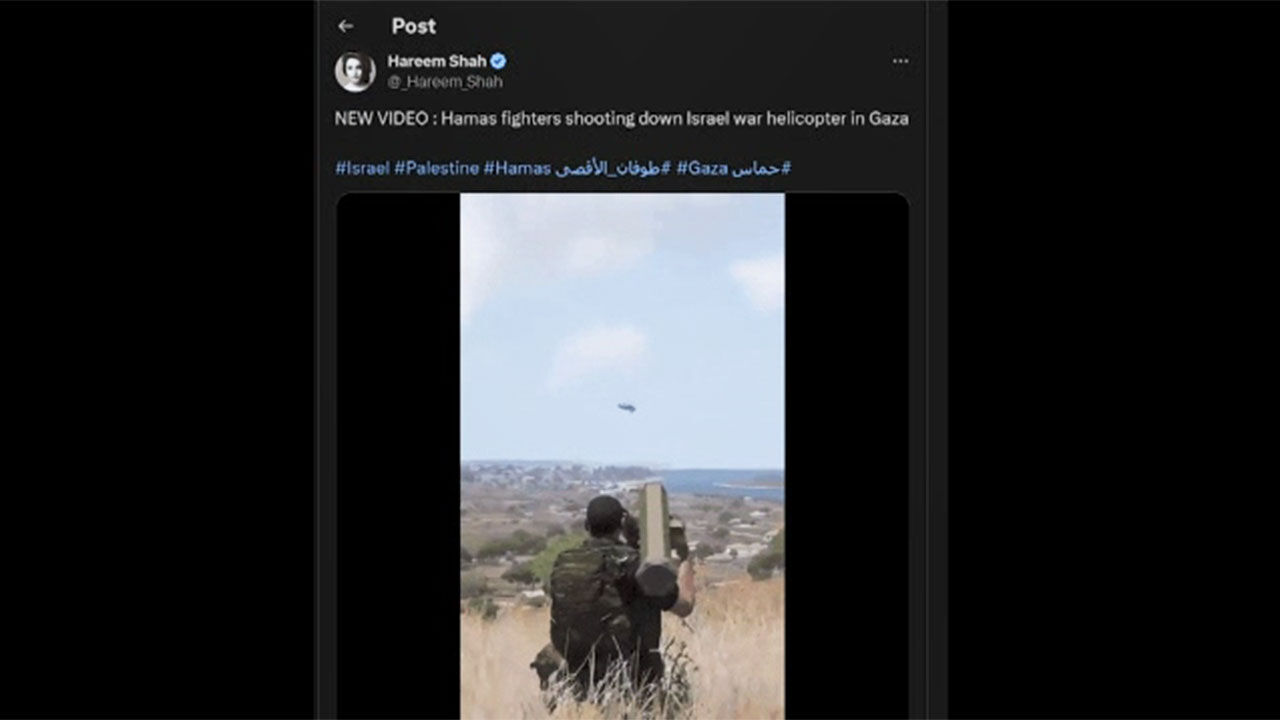Open the #Gaza hashtag

pyautogui.click(x=702, y=168)
